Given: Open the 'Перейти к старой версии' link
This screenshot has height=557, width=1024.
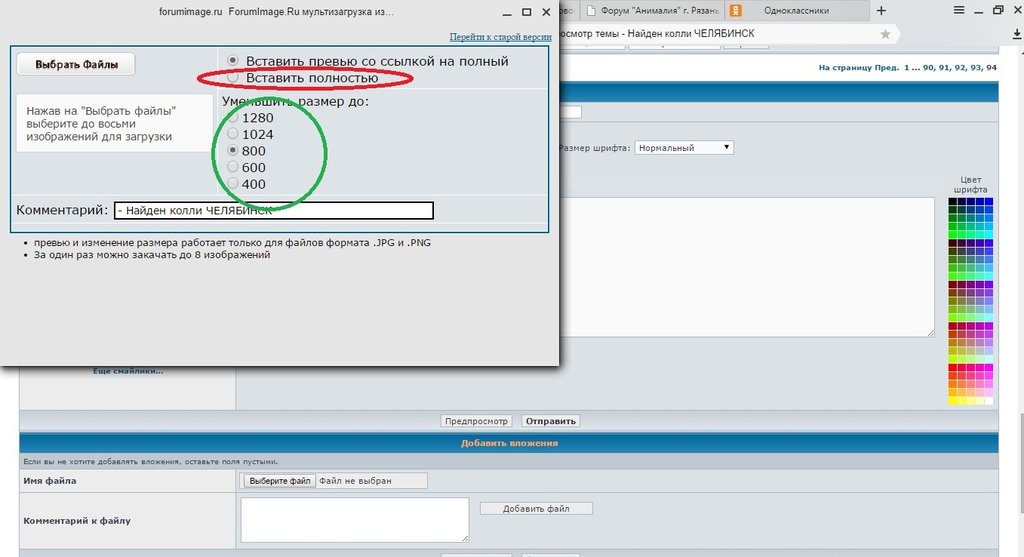Looking at the screenshot, I should click(500, 37).
